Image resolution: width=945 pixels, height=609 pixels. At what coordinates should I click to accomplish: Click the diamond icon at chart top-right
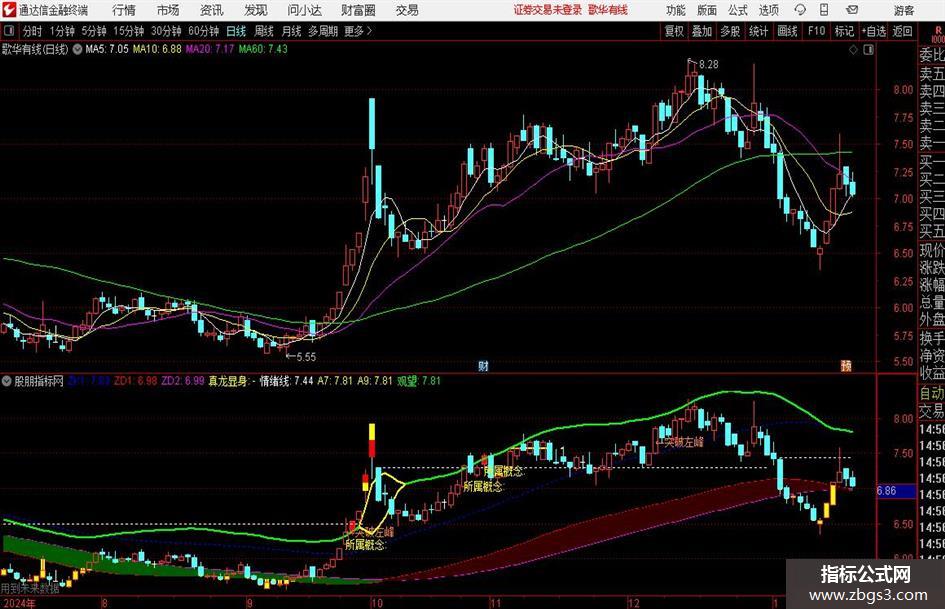coord(853,50)
